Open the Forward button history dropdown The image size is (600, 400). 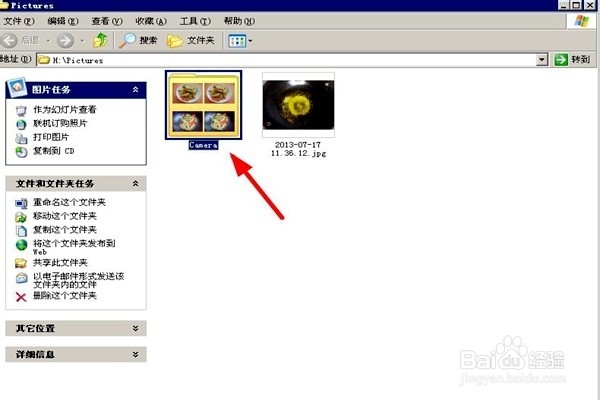click(82, 40)
